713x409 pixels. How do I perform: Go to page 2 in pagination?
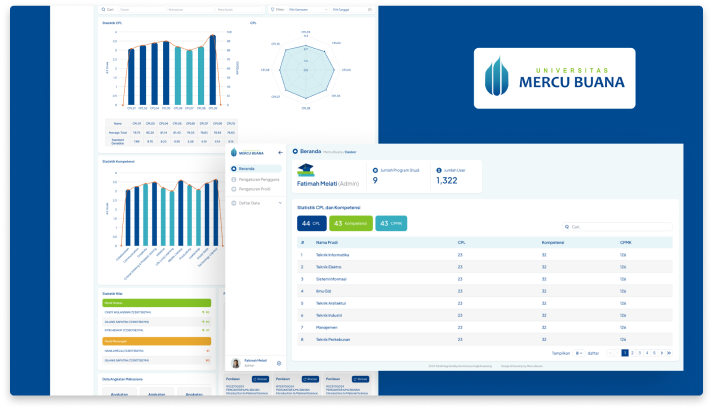[632, 353]
